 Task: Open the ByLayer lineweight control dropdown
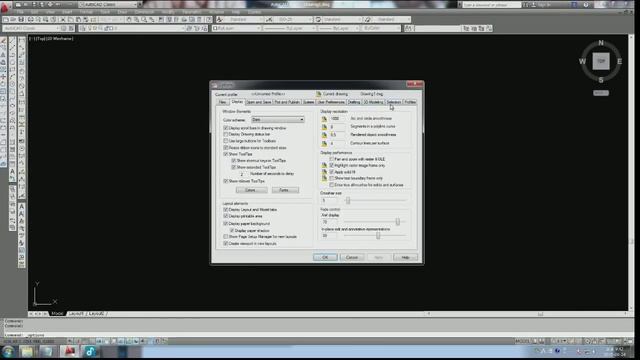point(339,28)
